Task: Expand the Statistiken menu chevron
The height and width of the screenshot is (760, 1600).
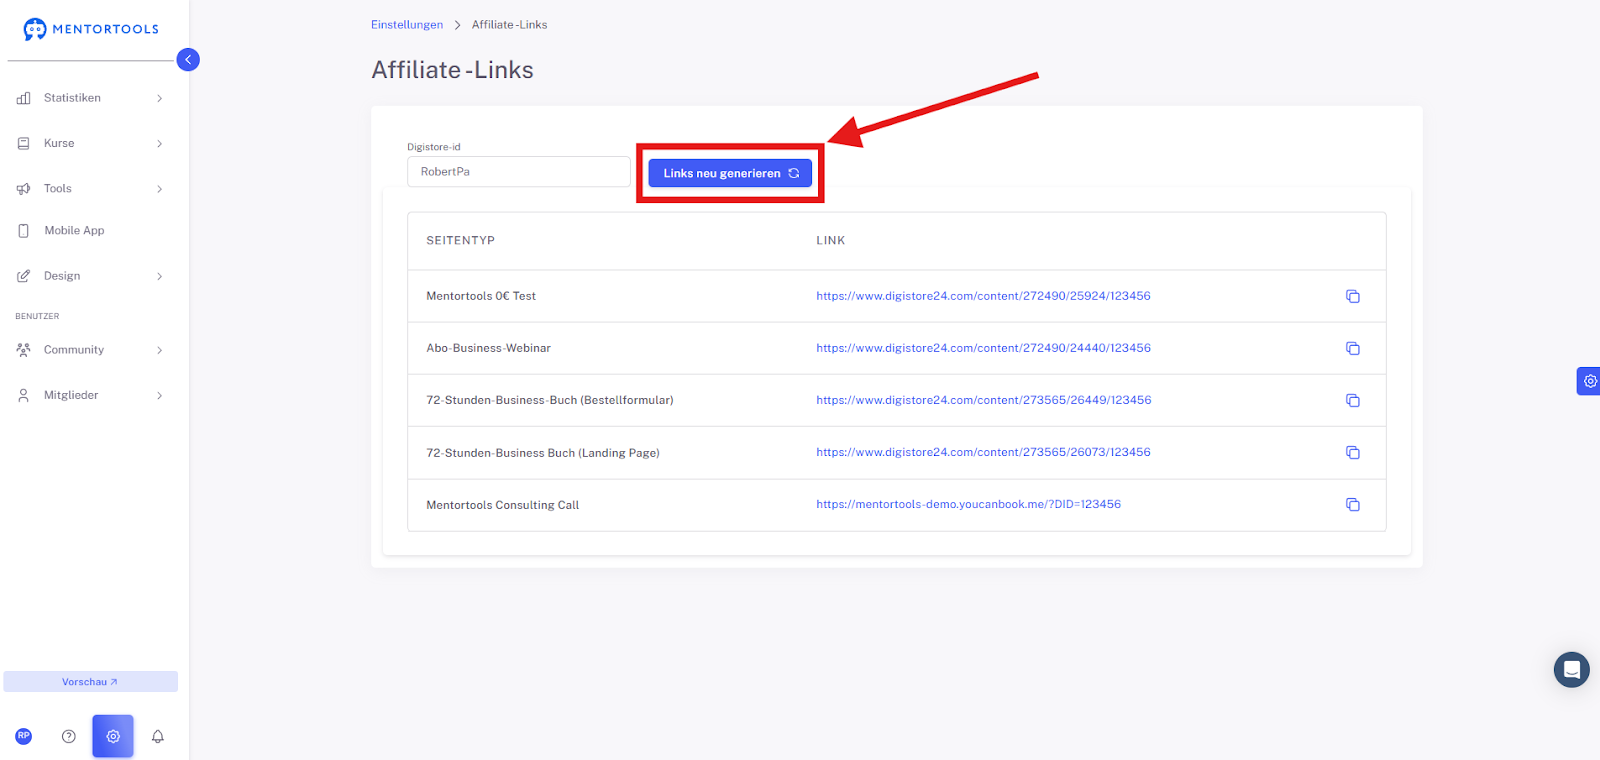Action: [x=159, y=98]
